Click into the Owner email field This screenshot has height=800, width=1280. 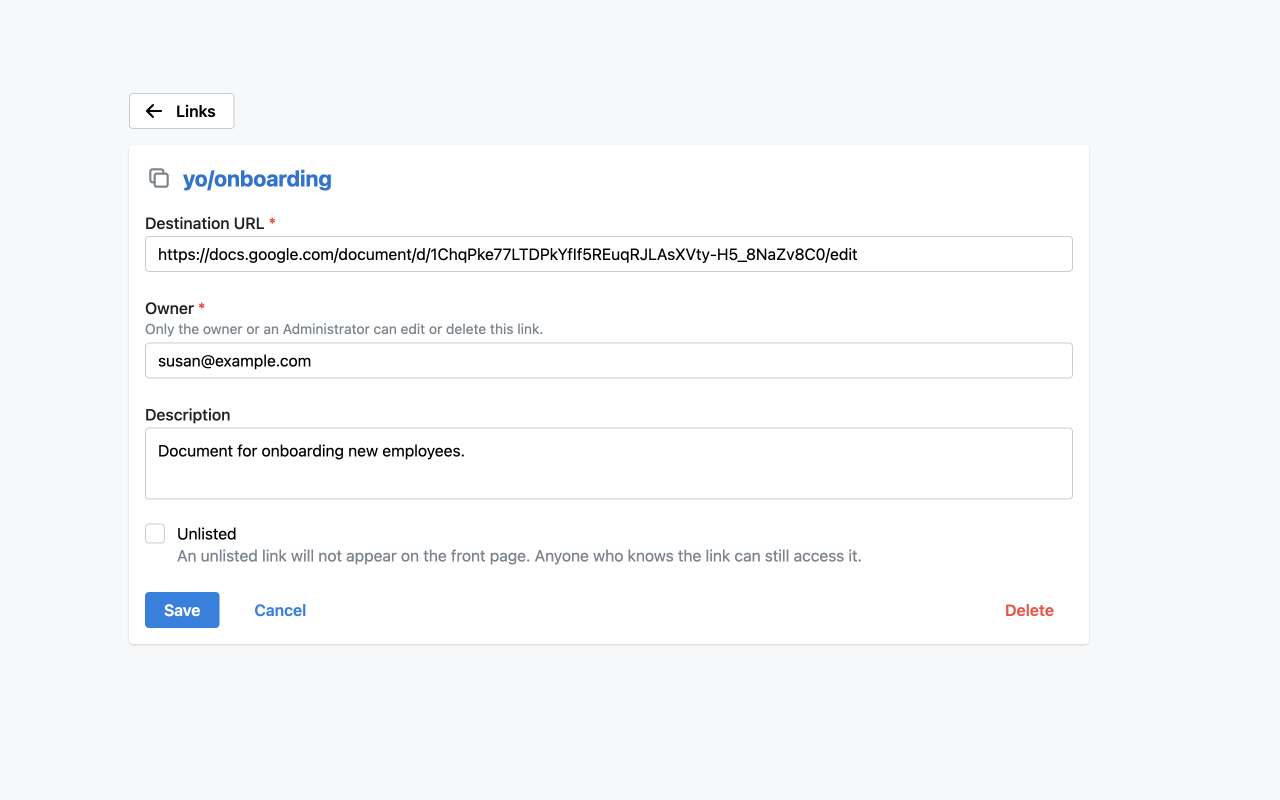coord(608,361)
